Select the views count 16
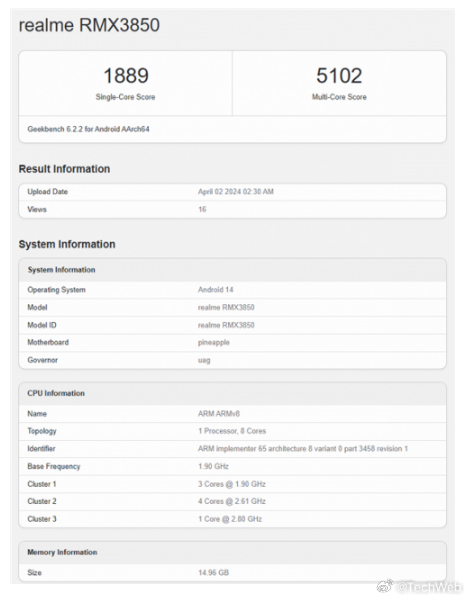This screenshot has height=600, width=467. pos(202,209)
